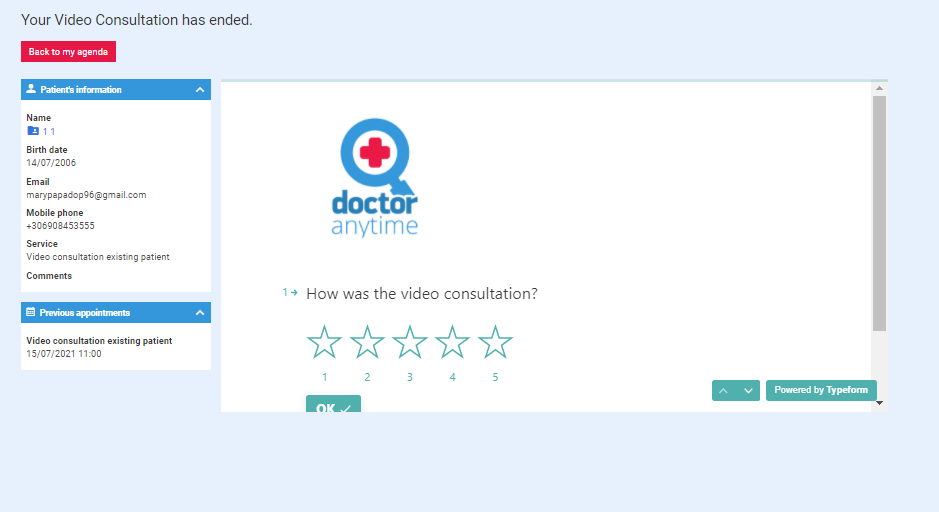Viewport: 939px width, 512px height.
Task: Open the Powered by Typeform link
Action: 821,390
